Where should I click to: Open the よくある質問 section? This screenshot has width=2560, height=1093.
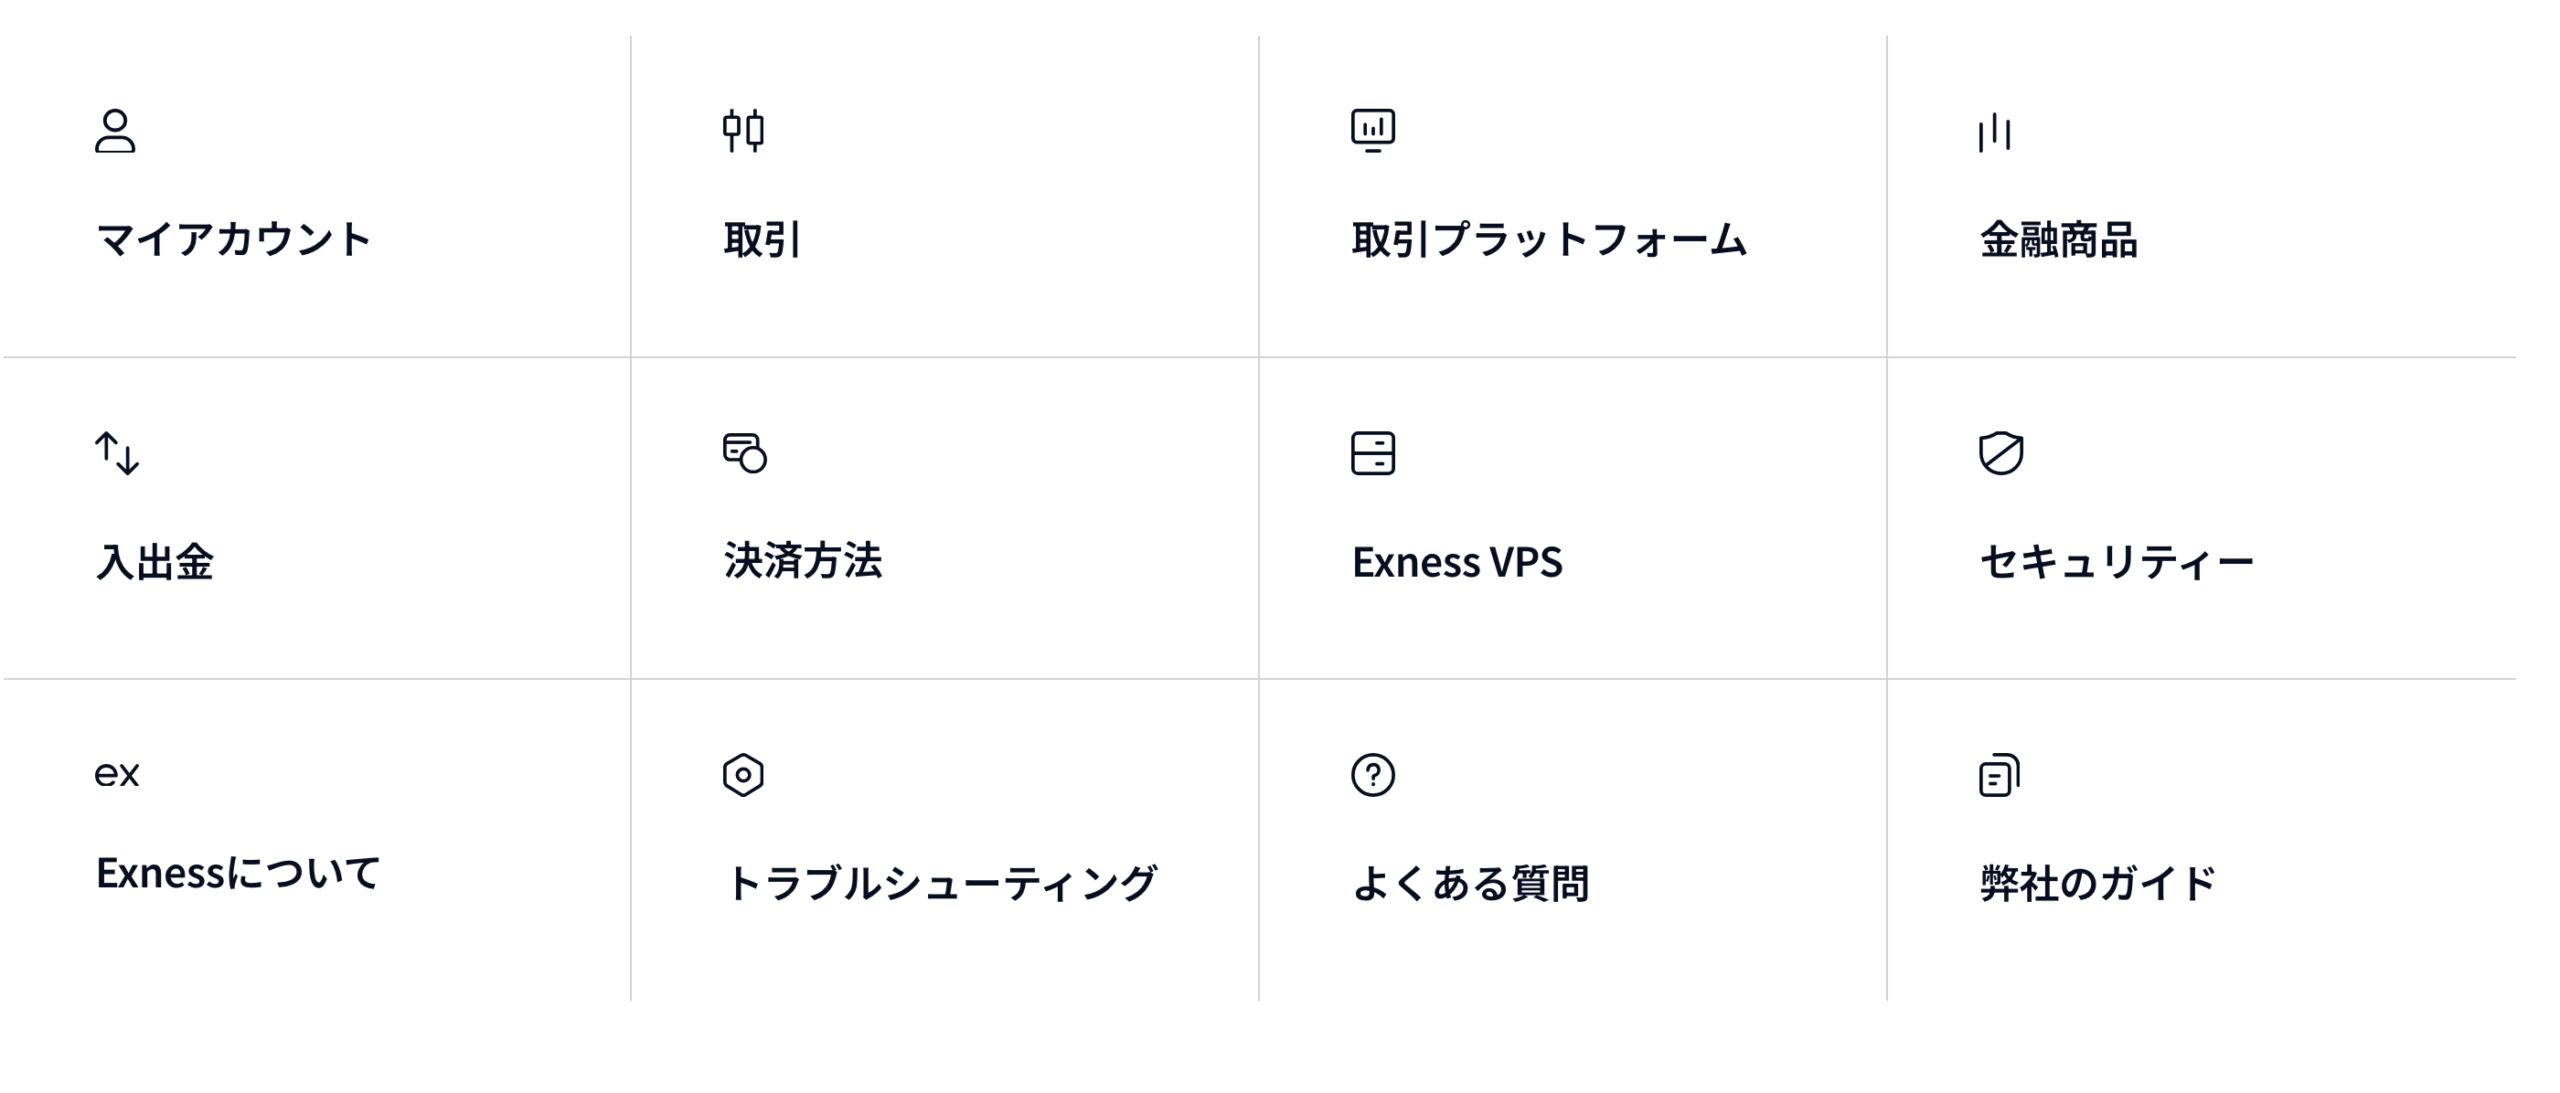click(x=1470, y=884)
